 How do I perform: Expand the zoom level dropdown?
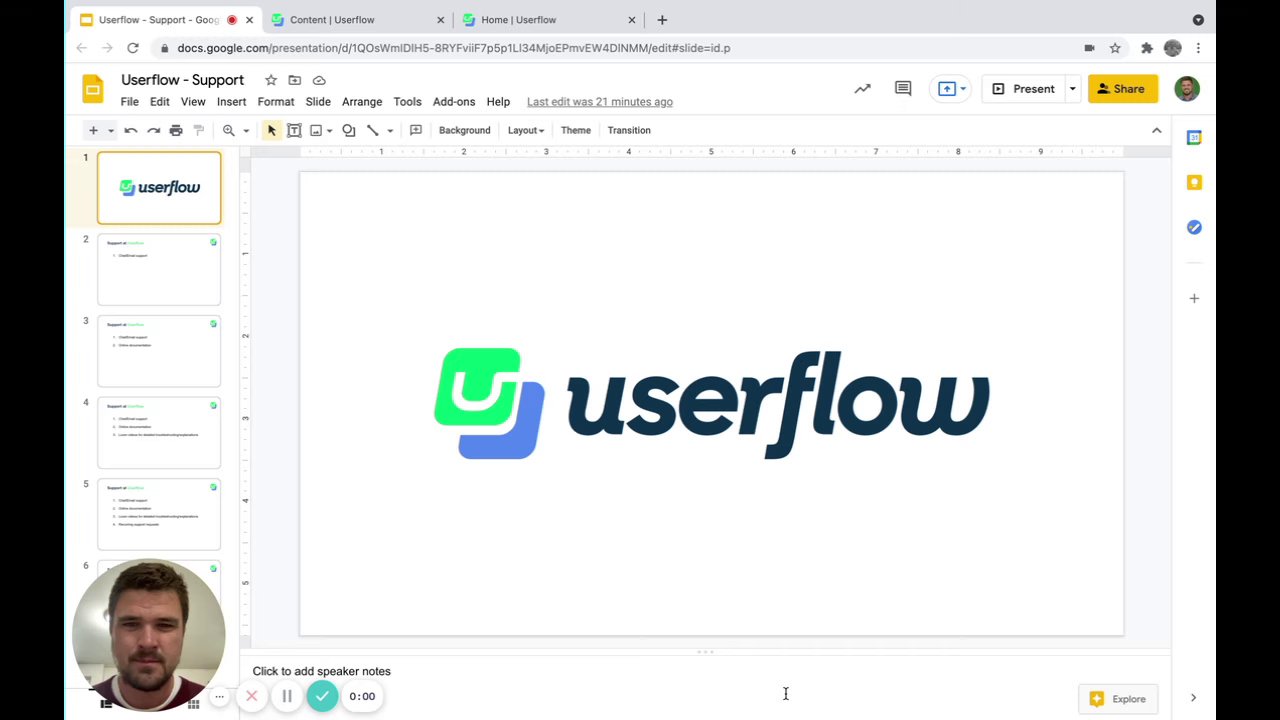pos(246,130)
